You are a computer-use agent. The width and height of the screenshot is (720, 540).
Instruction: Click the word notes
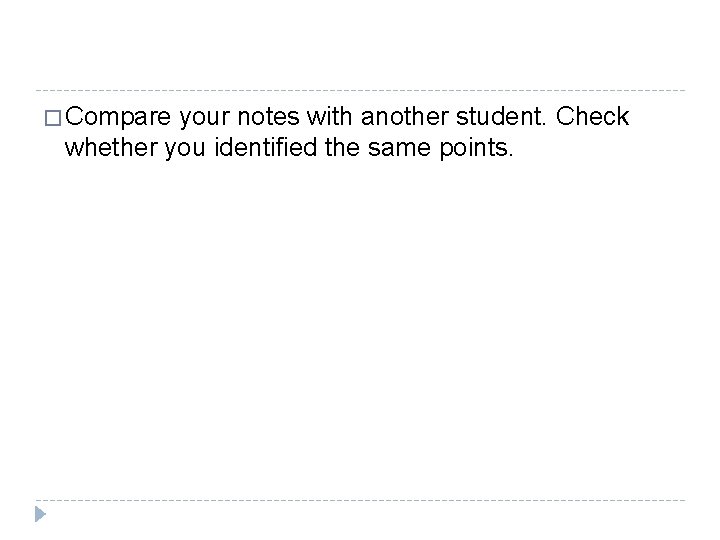(x=268, y=117)
